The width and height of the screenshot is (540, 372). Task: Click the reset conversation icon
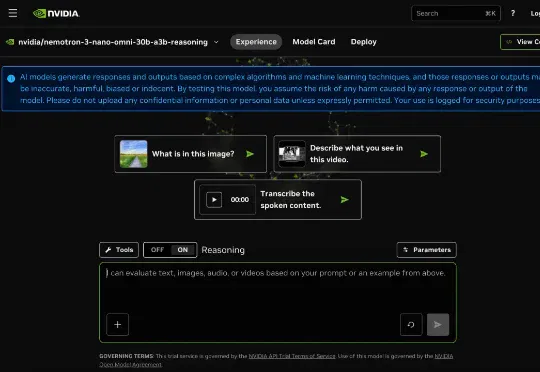click(x=411, y=324)
